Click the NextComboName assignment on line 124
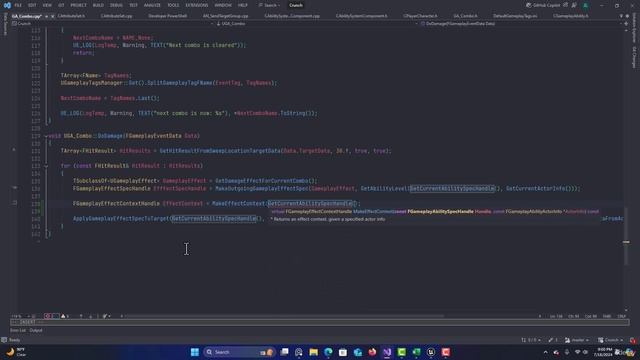This screenshot has width=640, height=360. coord(110,98)
